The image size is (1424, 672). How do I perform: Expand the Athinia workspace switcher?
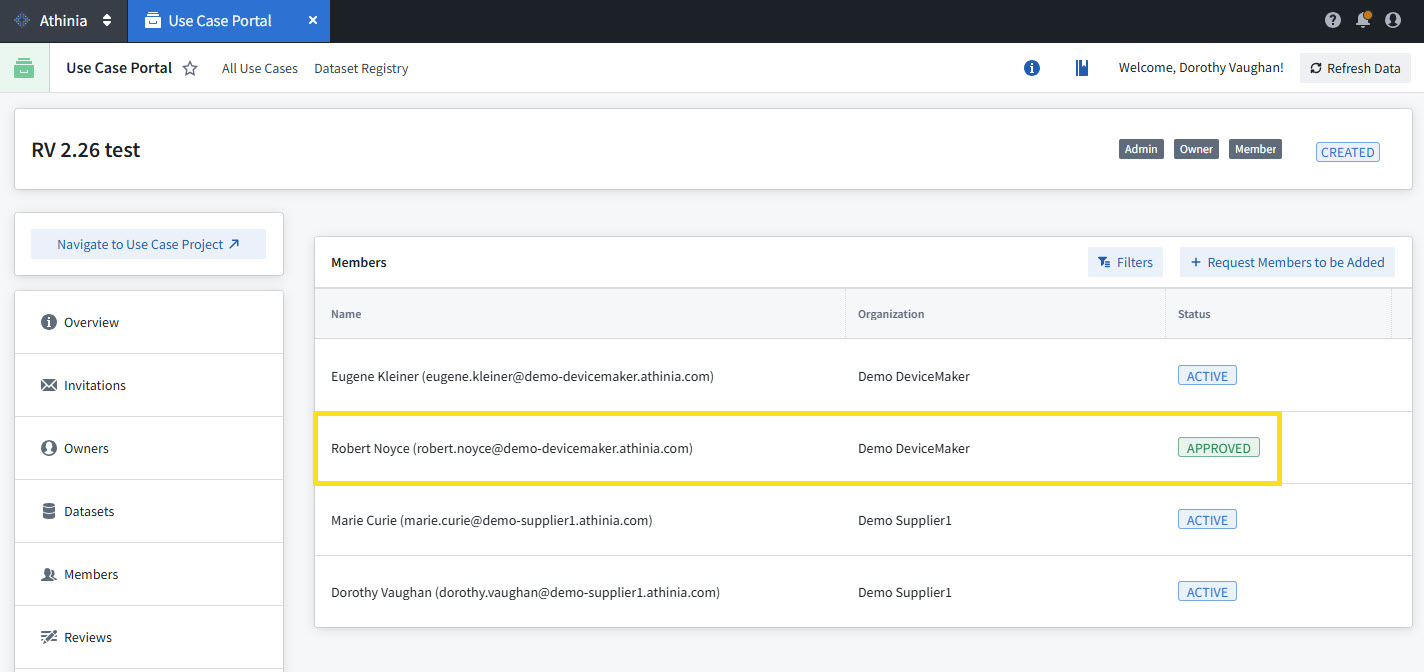(107, 21)
